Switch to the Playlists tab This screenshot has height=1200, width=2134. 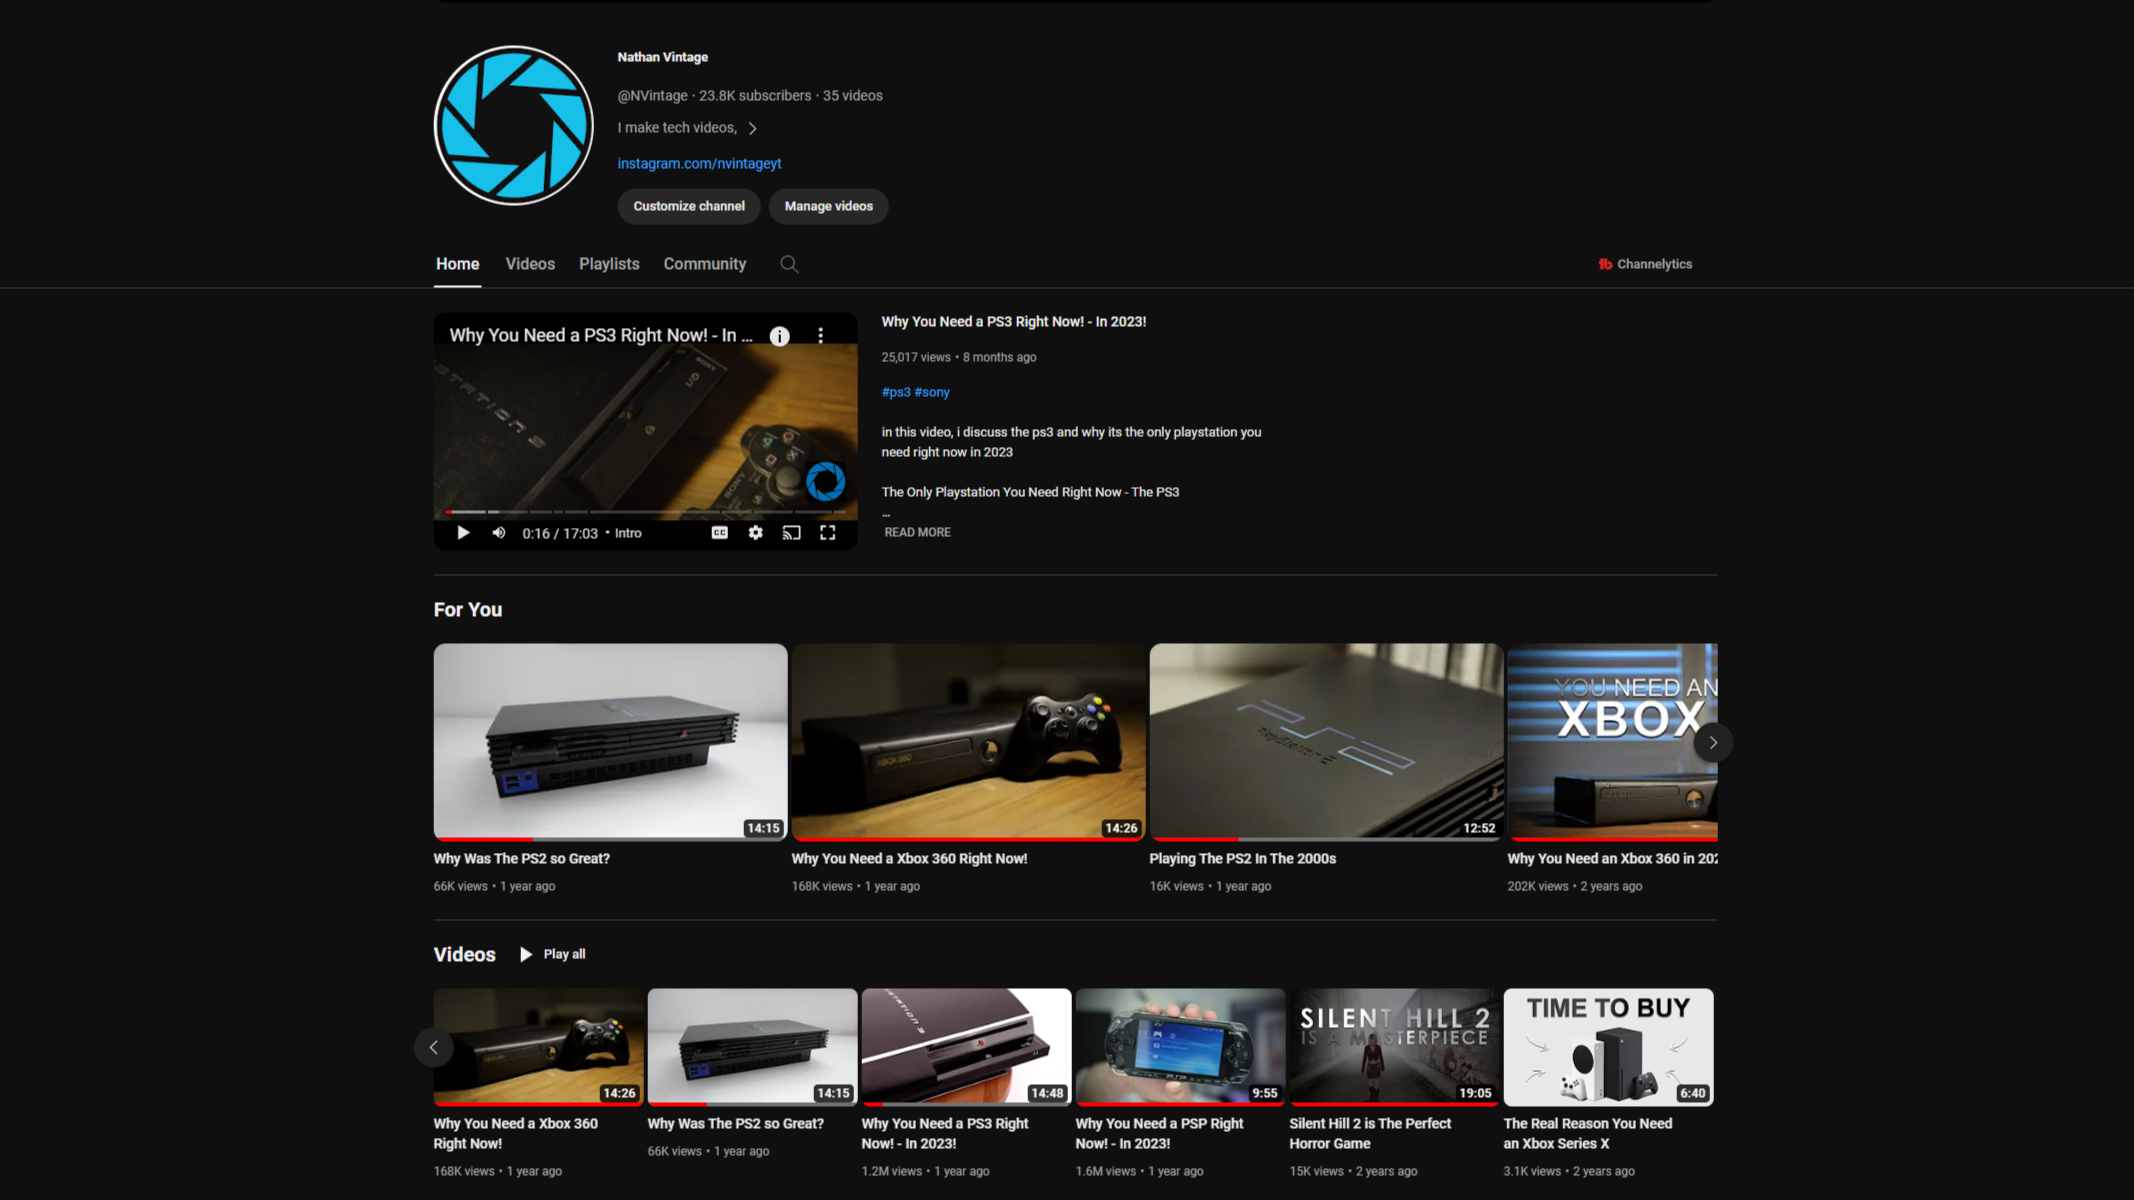[x=609, y=264]
